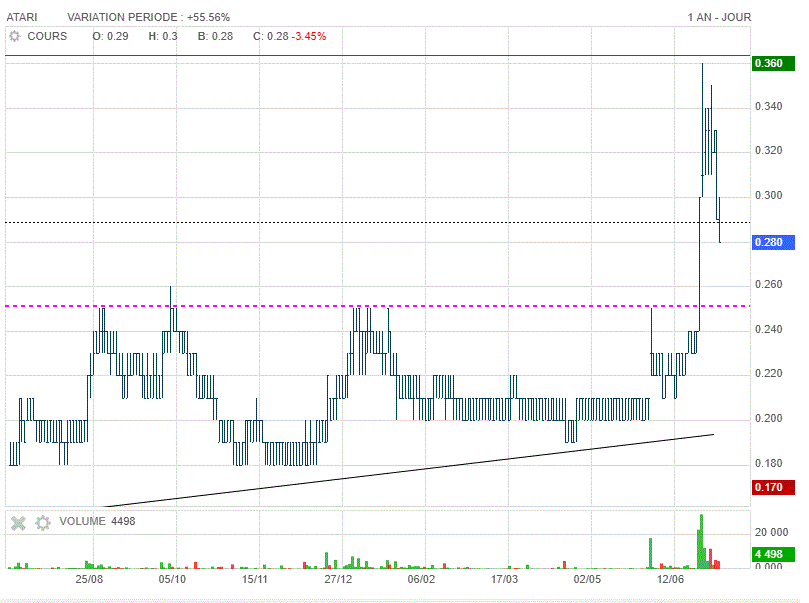This screenshot has width=809, height=603.
Task: Select the blue 0.280 current price label
Action: tap(773, 242)
